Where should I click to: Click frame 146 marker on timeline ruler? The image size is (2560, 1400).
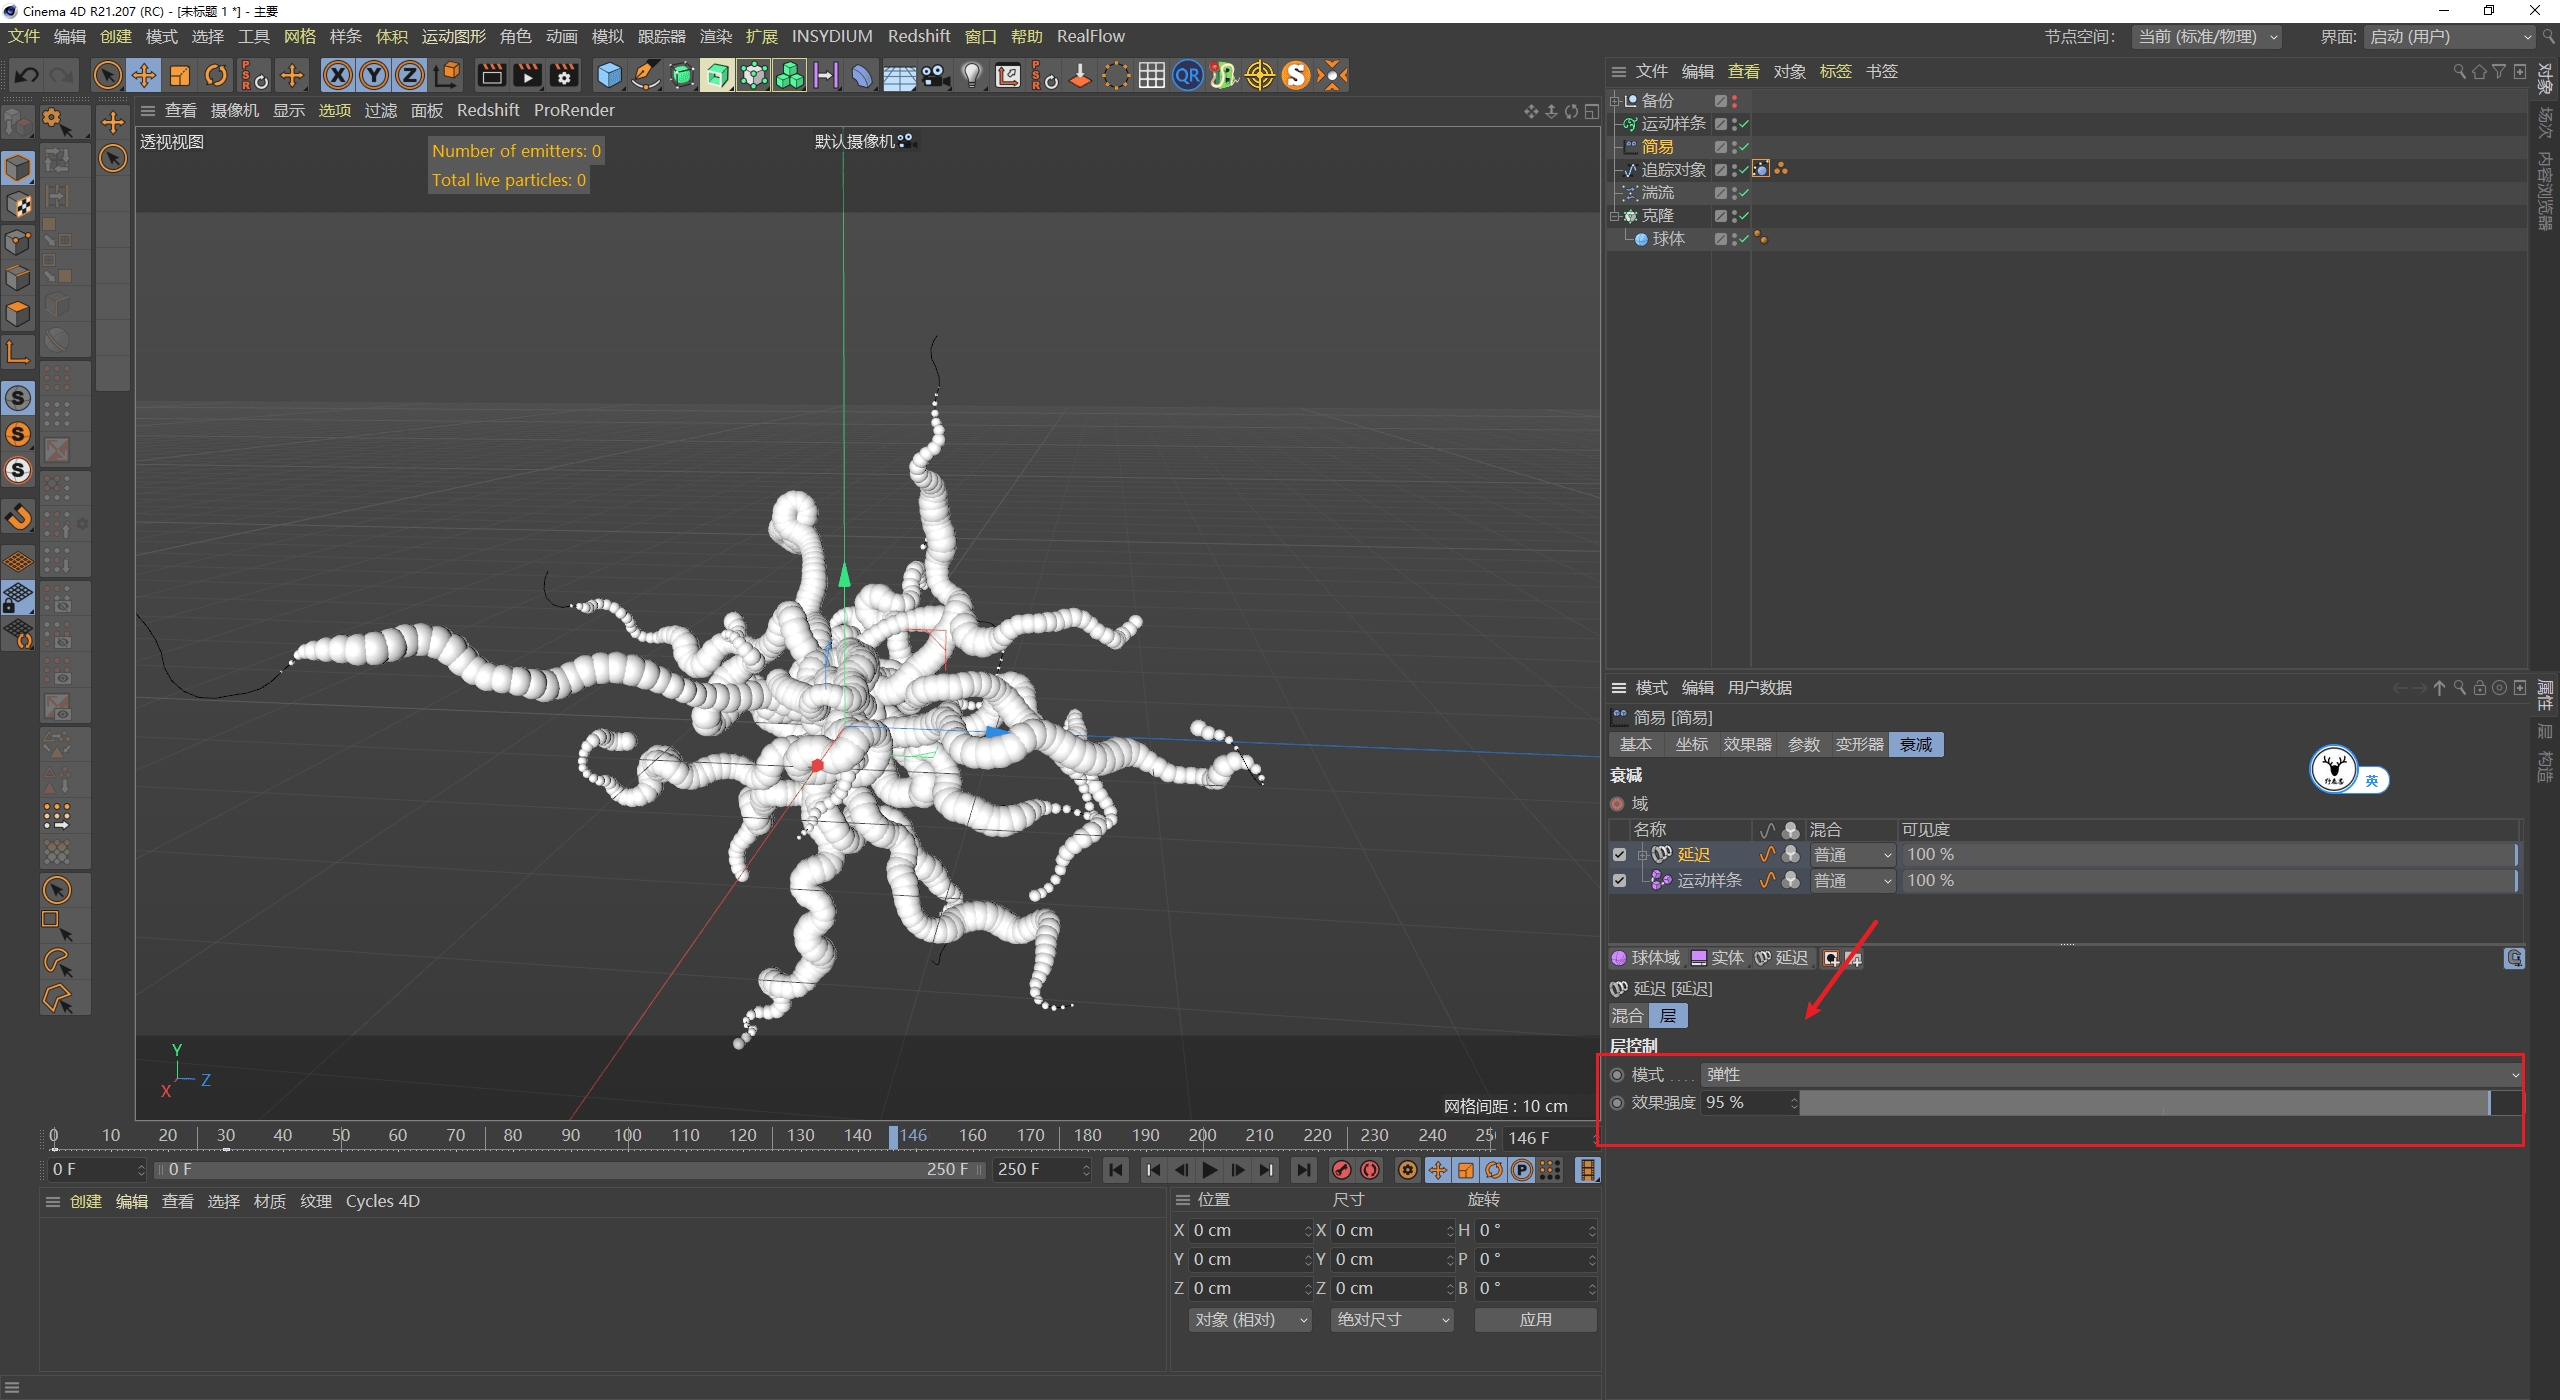[893, 1136]
